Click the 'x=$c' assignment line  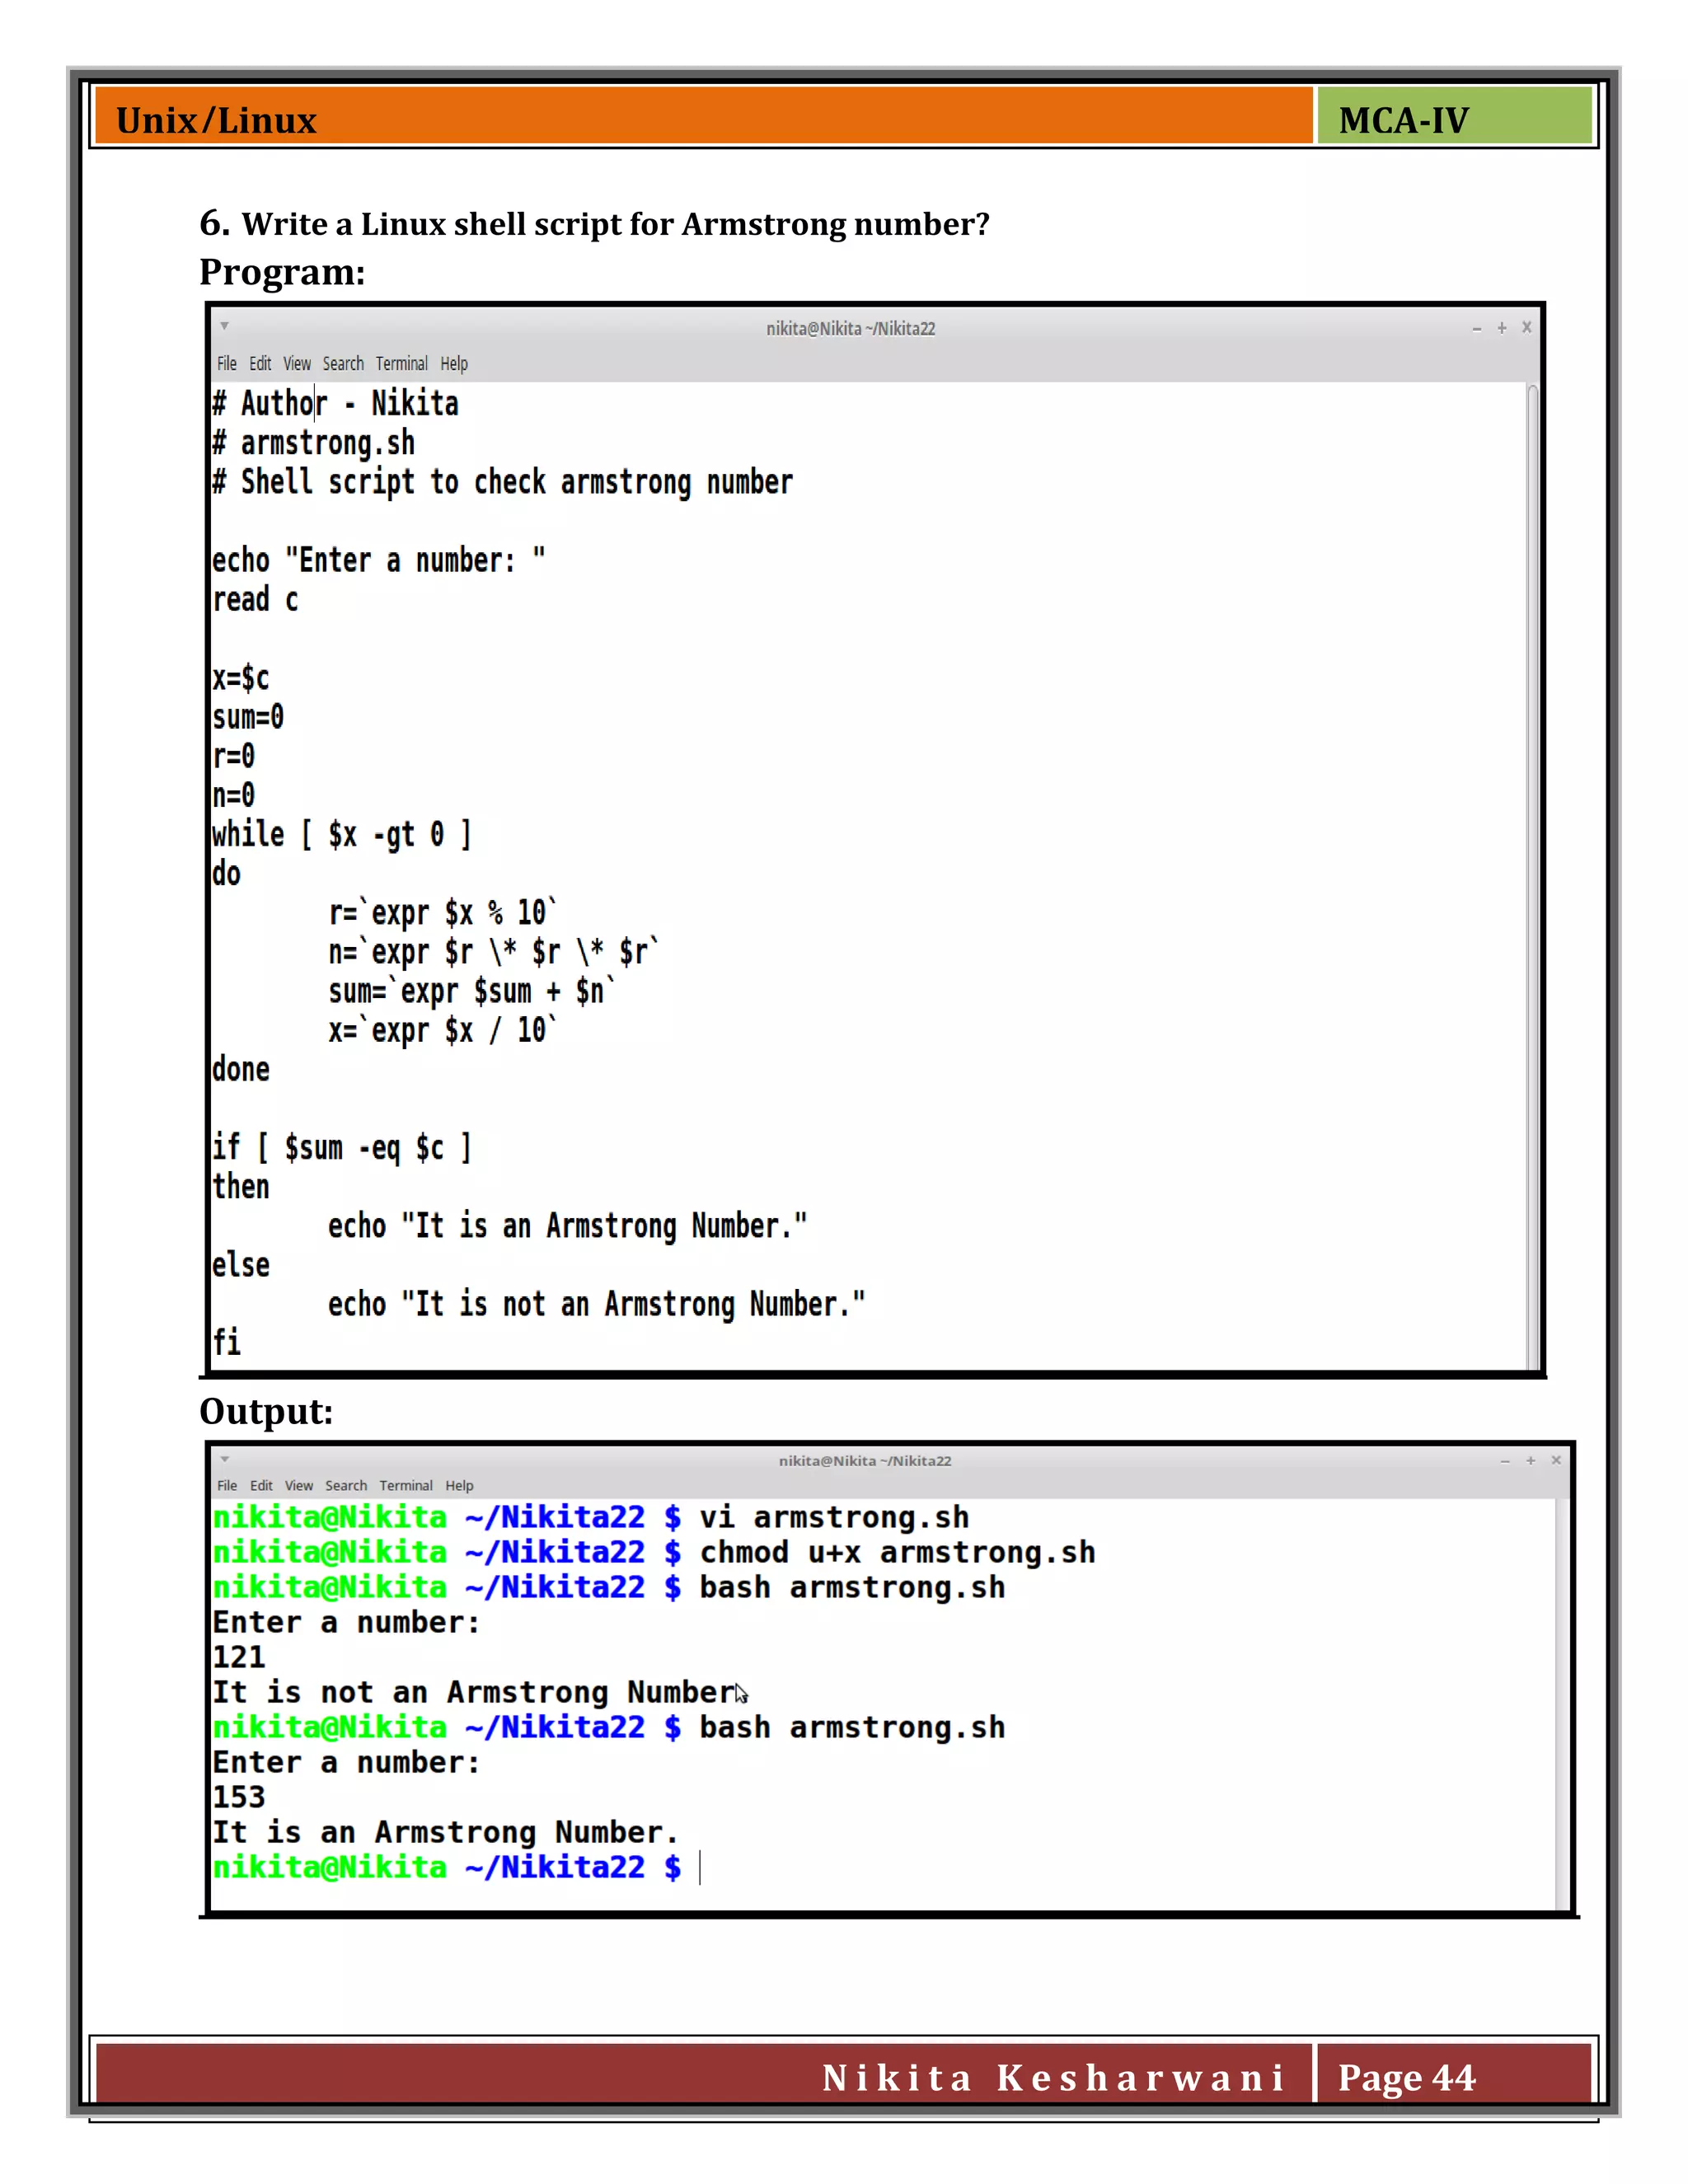[x=241, y=678]
